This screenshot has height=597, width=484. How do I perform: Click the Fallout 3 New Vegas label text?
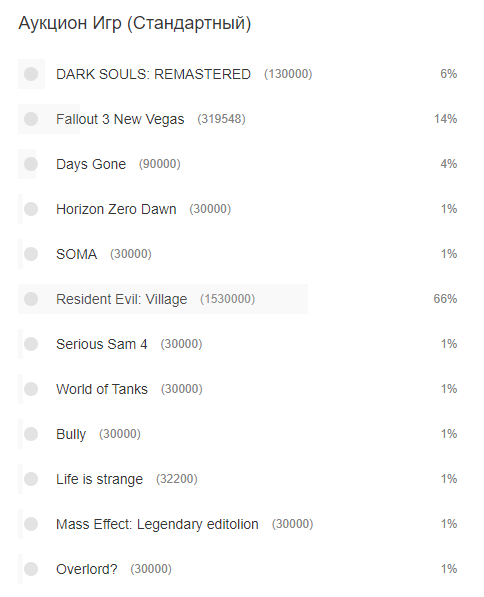(x=120, y=119)
